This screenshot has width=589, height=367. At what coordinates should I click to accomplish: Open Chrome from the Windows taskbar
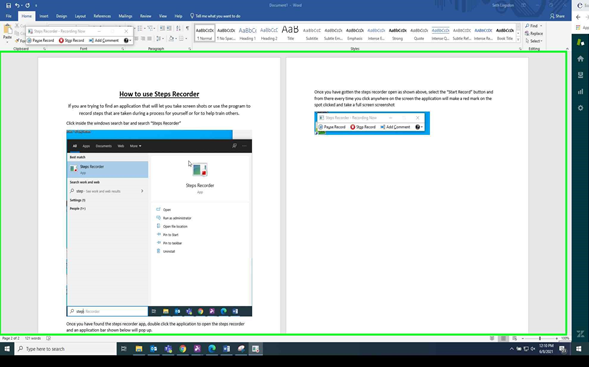[183, 349]
